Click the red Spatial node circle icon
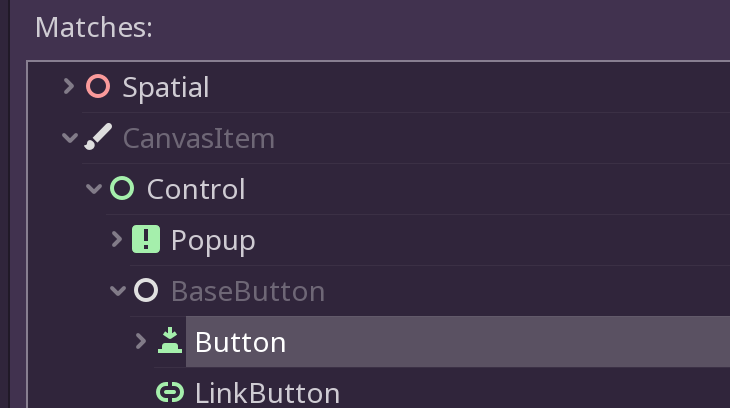 point(98,87)
